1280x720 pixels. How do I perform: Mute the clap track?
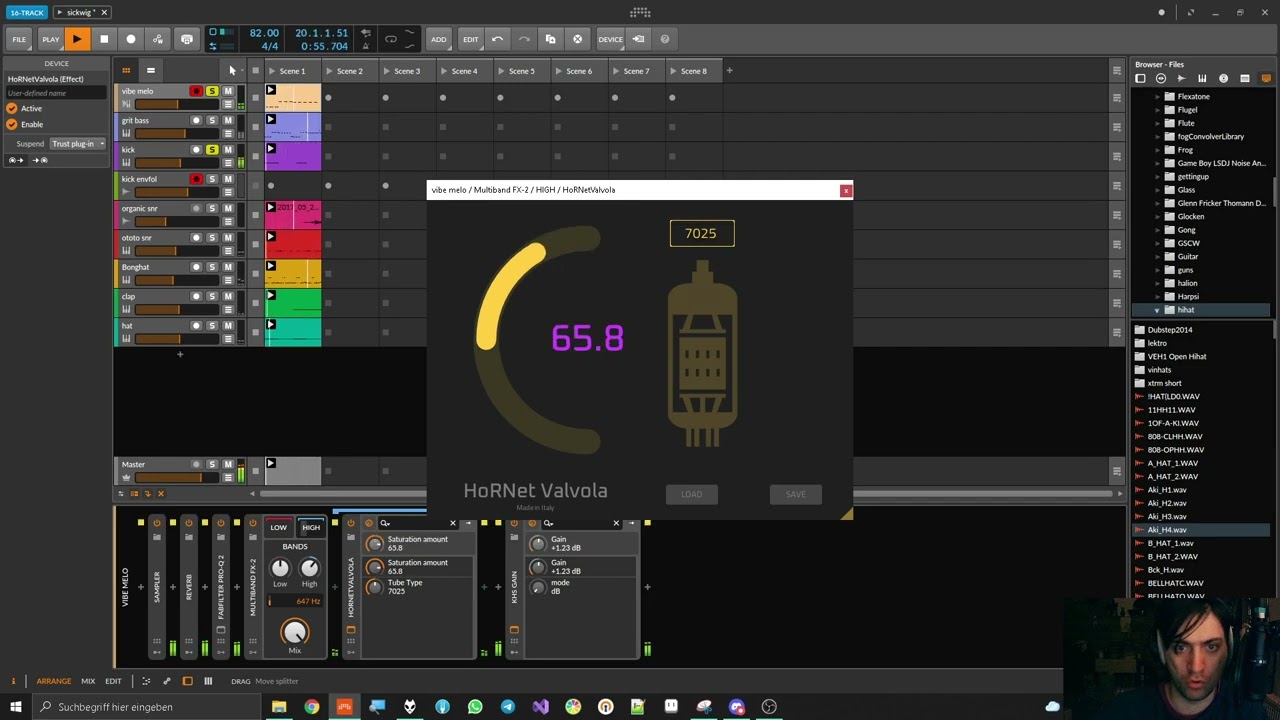(x=228, y=296)
